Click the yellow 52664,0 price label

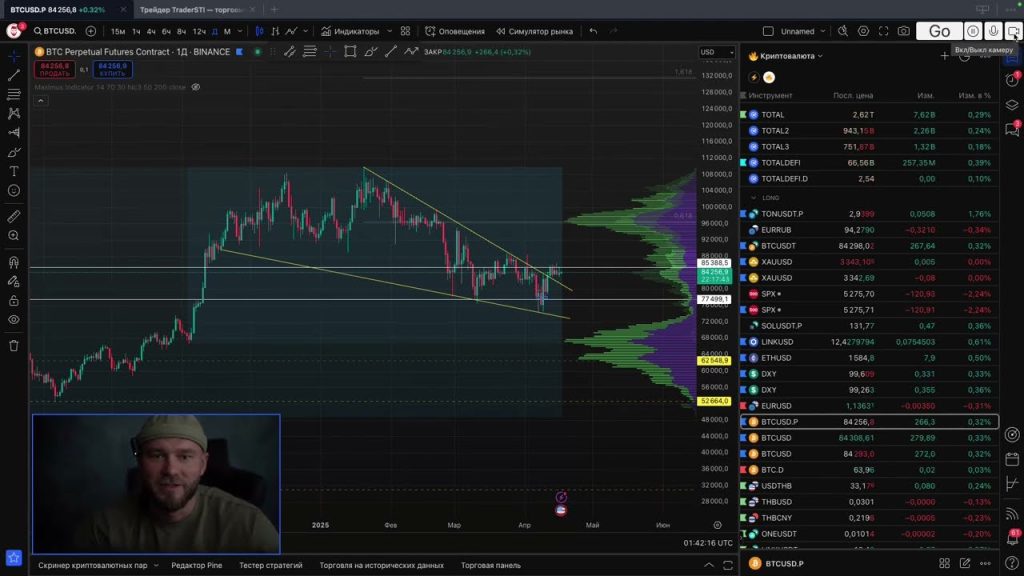715,401
